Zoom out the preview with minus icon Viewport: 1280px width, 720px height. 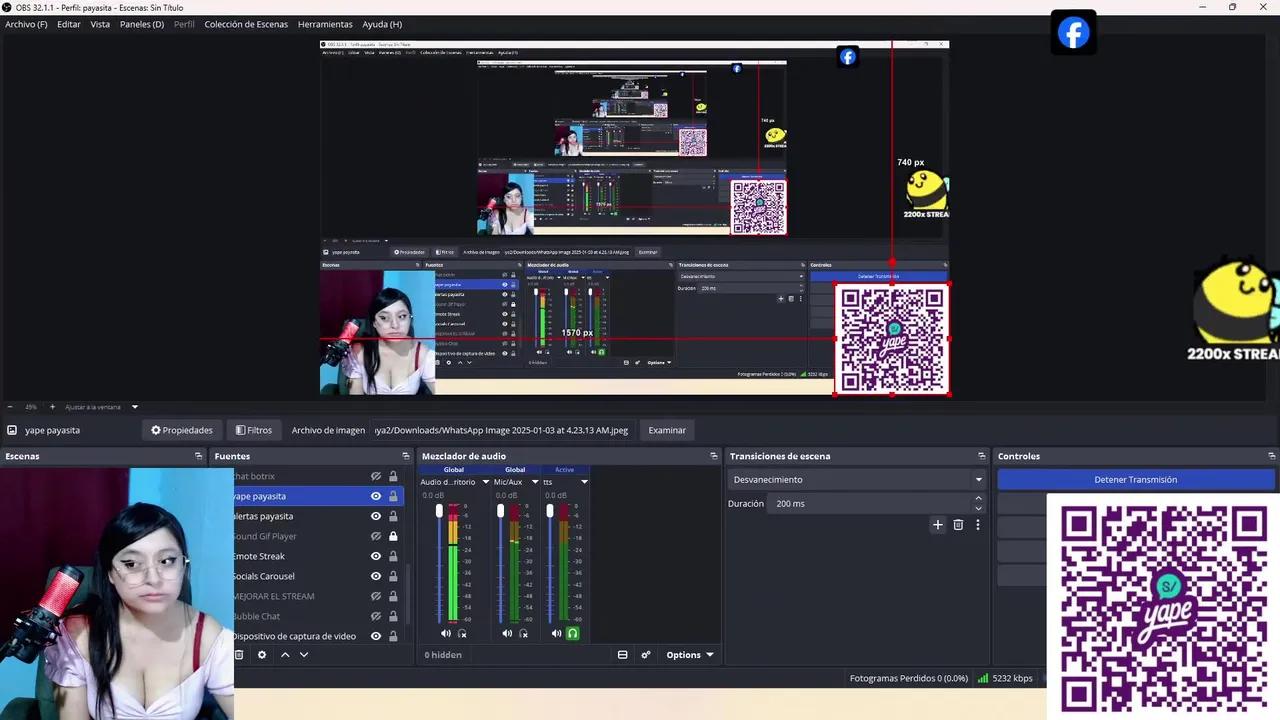[x=10, y=407]
